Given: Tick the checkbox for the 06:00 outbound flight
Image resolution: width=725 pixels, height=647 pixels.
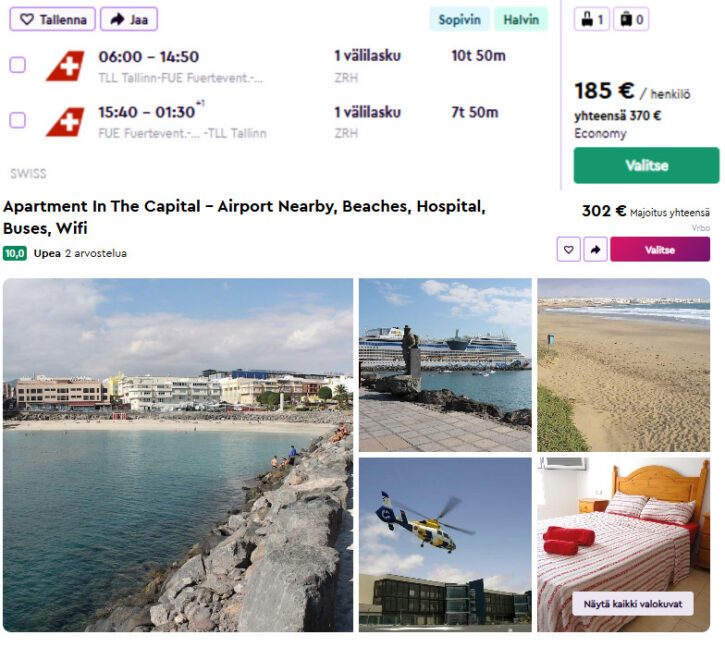Looking at the screenshot, I should coord(18,65).
